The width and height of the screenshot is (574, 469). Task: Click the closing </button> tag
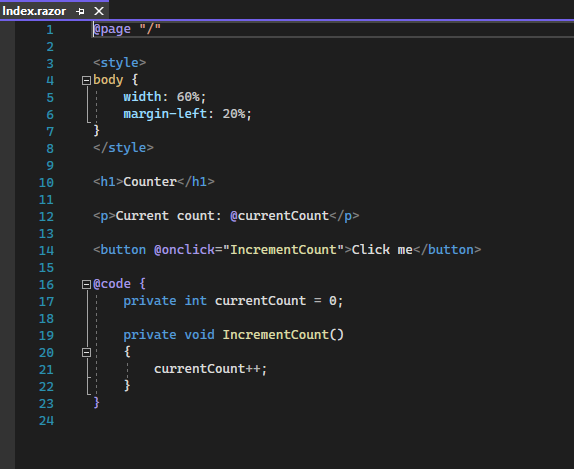pos(447,250)
